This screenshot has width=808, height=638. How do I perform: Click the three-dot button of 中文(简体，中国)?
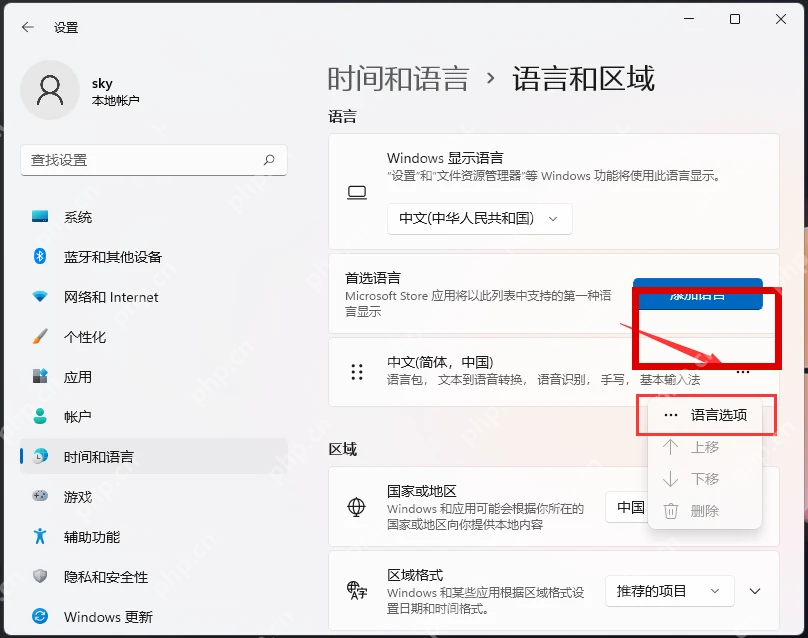click(x=743, y=372)
